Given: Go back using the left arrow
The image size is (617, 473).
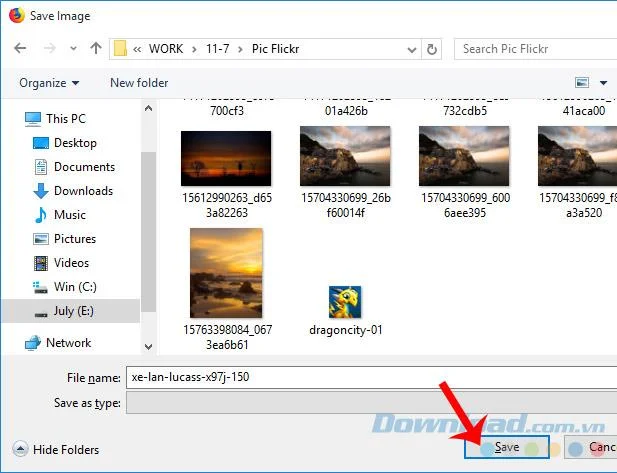Looking at the screenshot, I should coord(20,48).
